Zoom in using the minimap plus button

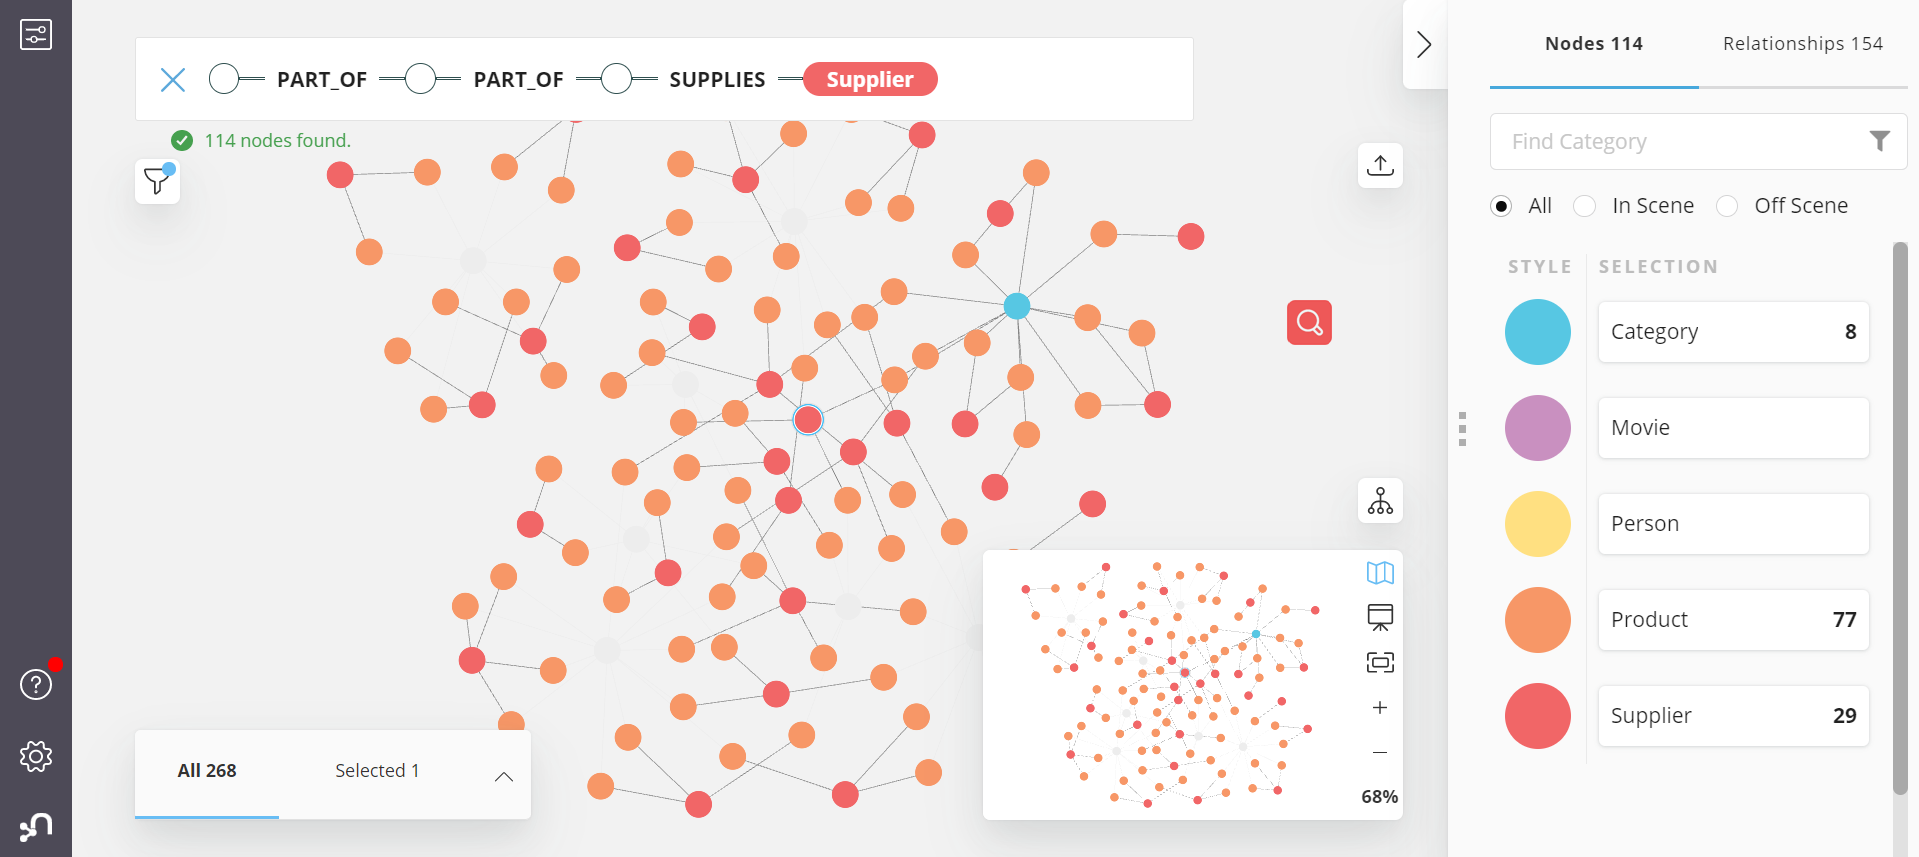1379,707
